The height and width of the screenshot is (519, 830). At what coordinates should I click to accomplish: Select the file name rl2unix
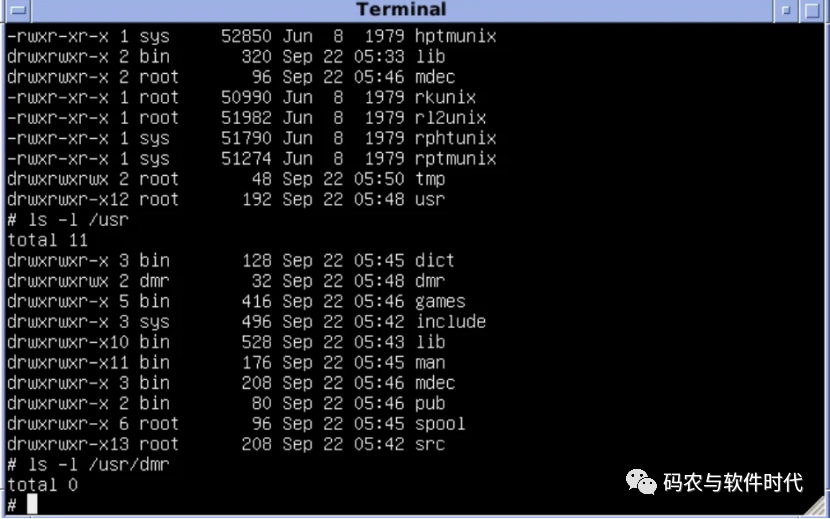tap(450, 118)
